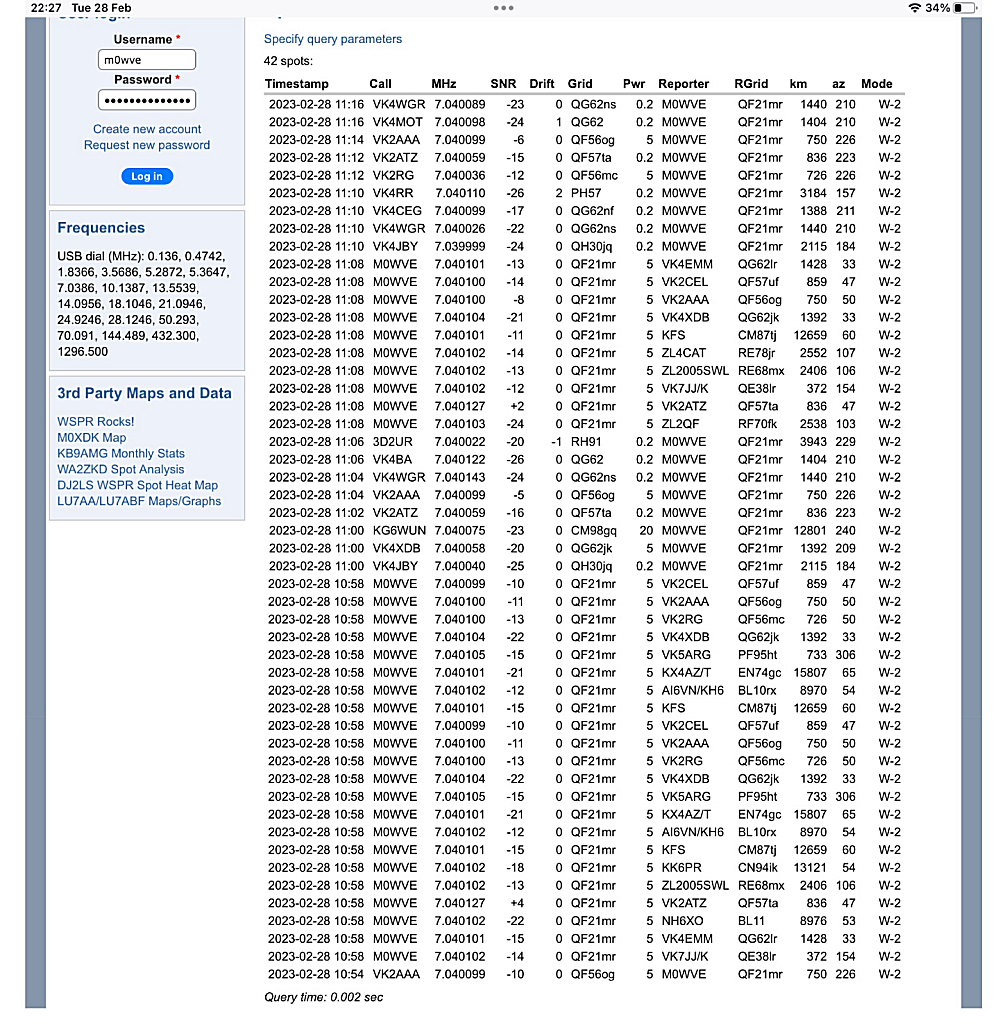Click the SNR column header
The image size is (1000, 1036).
point(503,84)
